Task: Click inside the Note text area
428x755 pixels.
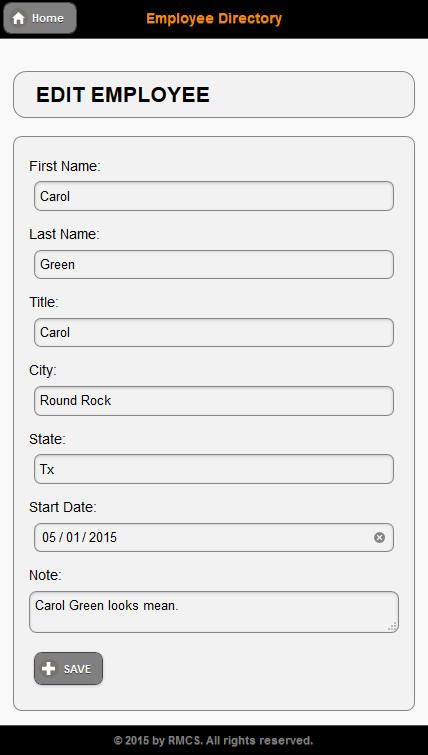Action: point(214,612)
